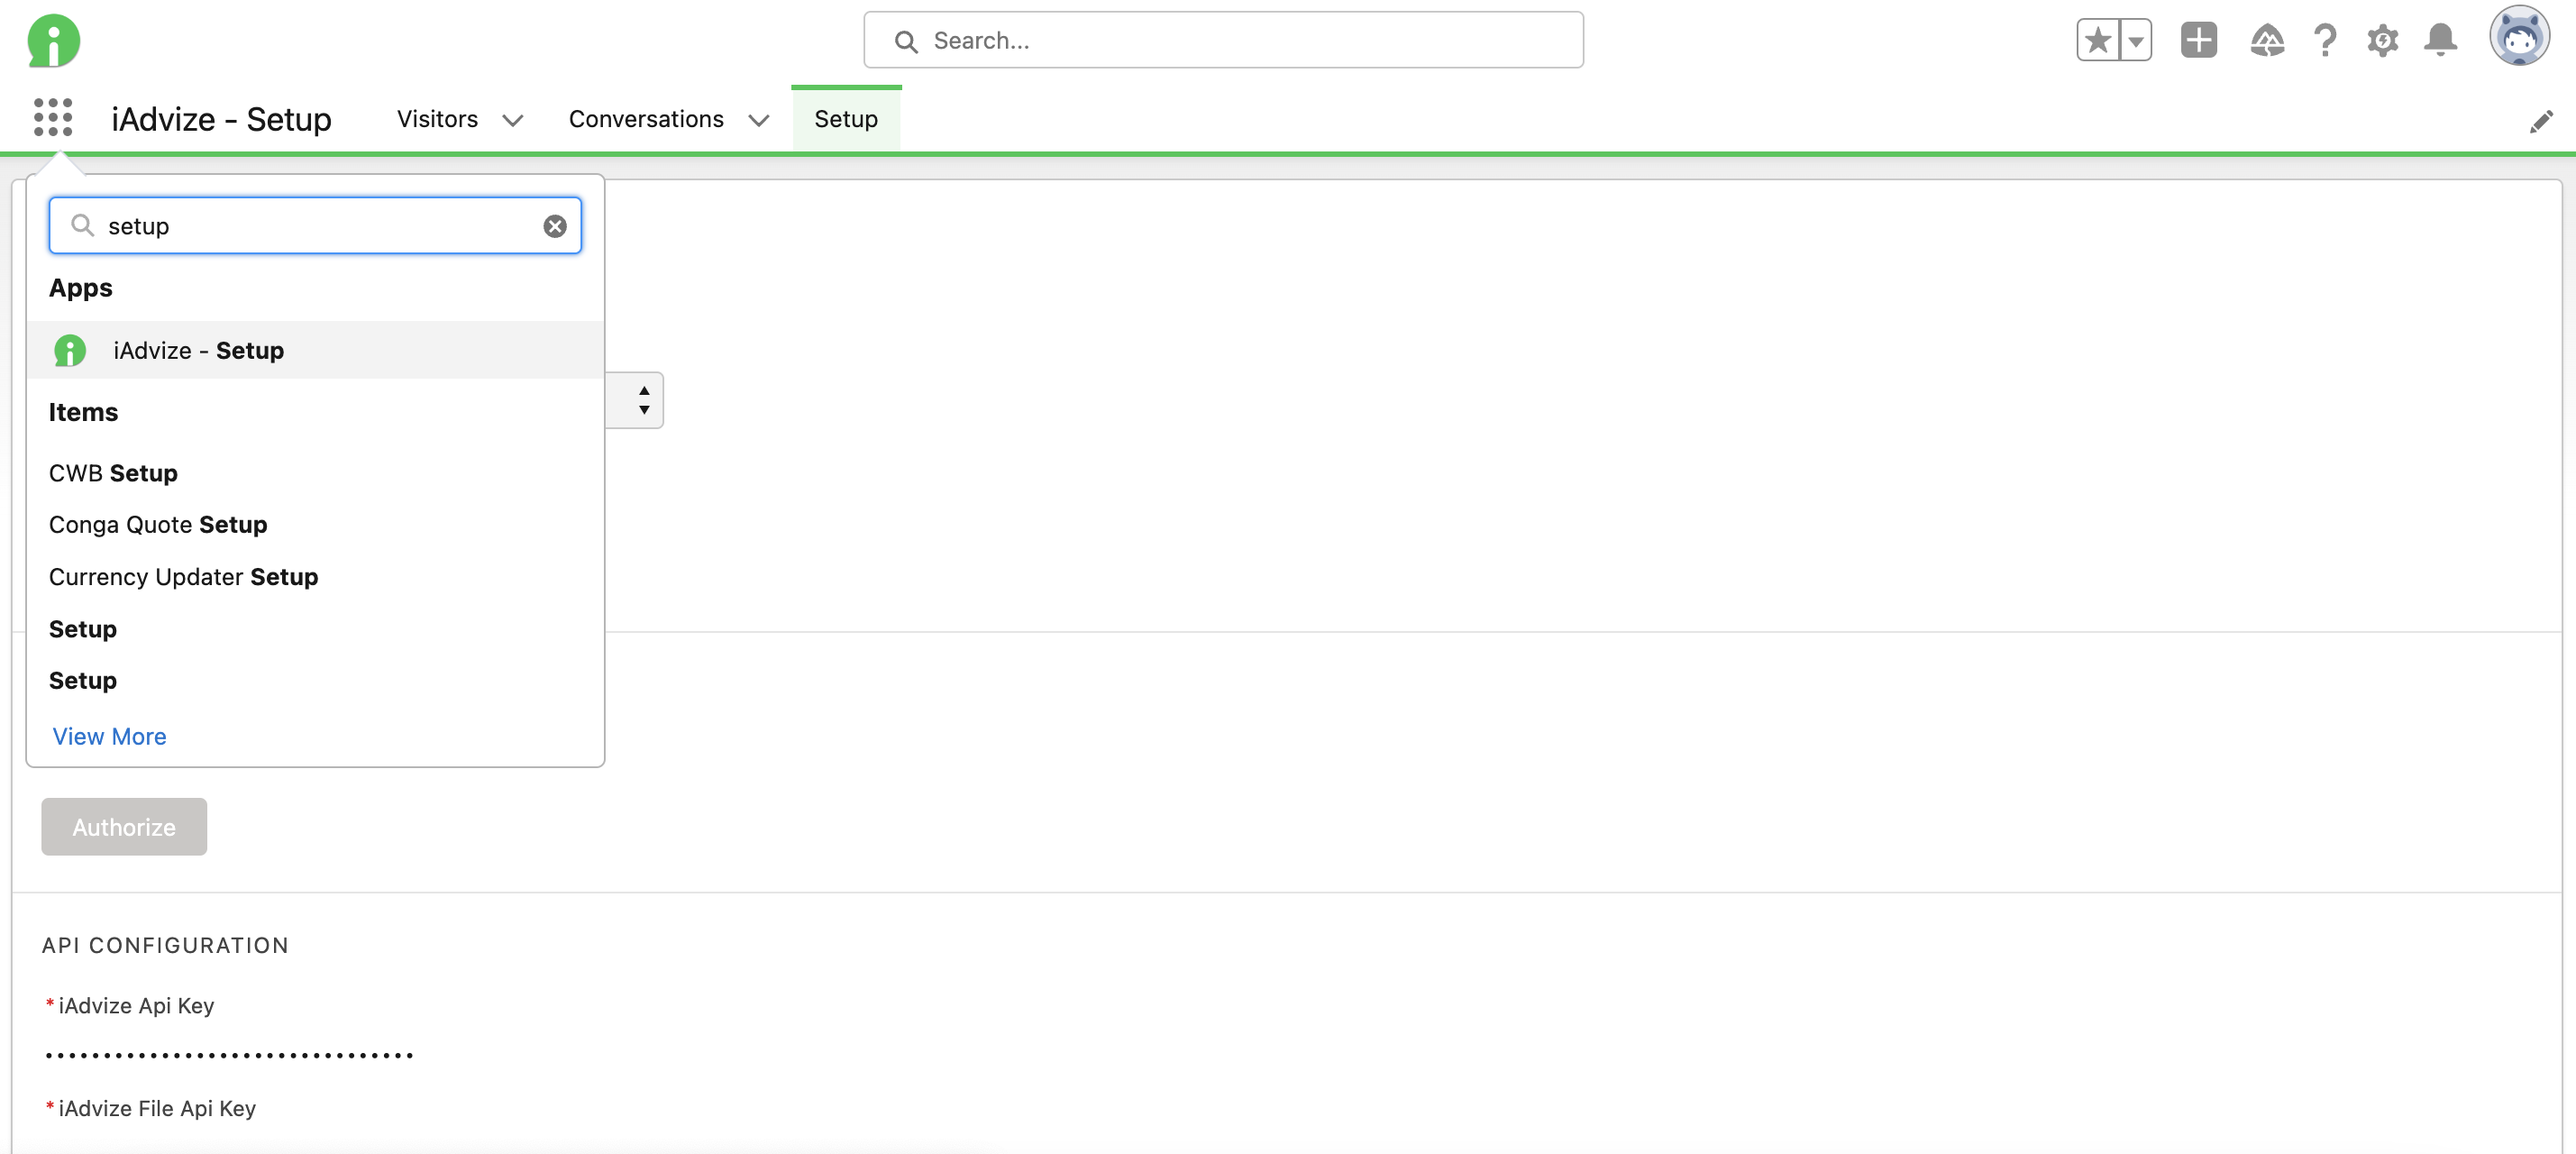
Task: Open the App Launcher dots grid
Action: pyautogui.click(x=53, y=117)
